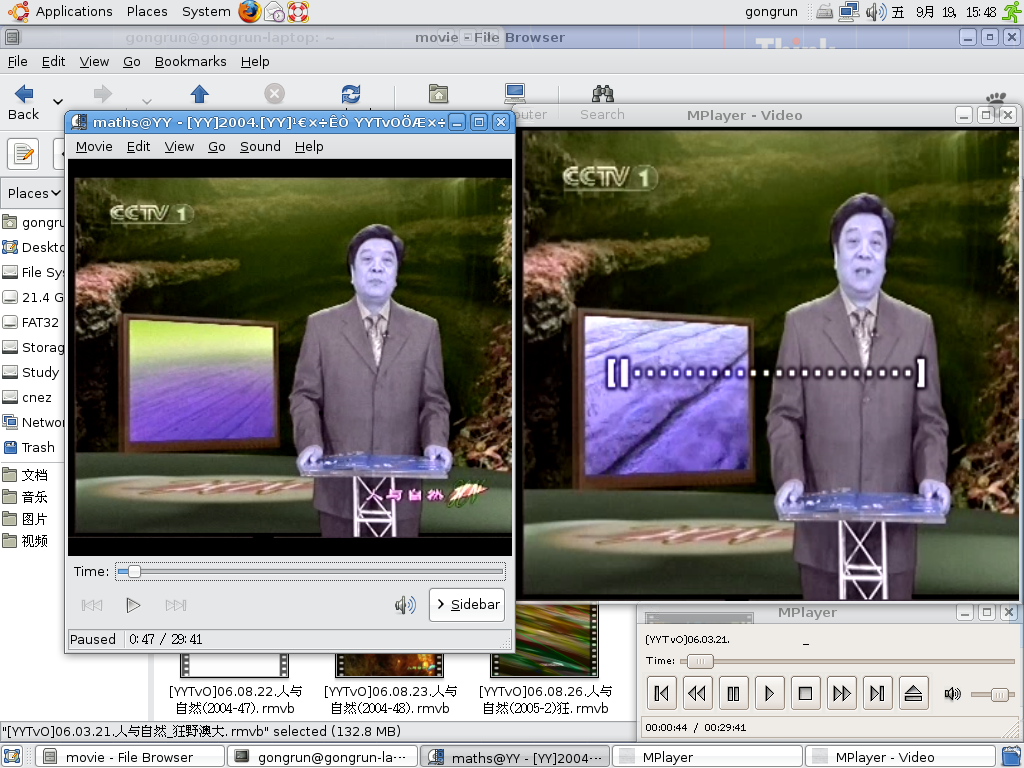Image resolution: width=1024 pixels, height=768 pixels.
Task: Stop playback in MPlayer control panel
Action: [x=805, y=693]
